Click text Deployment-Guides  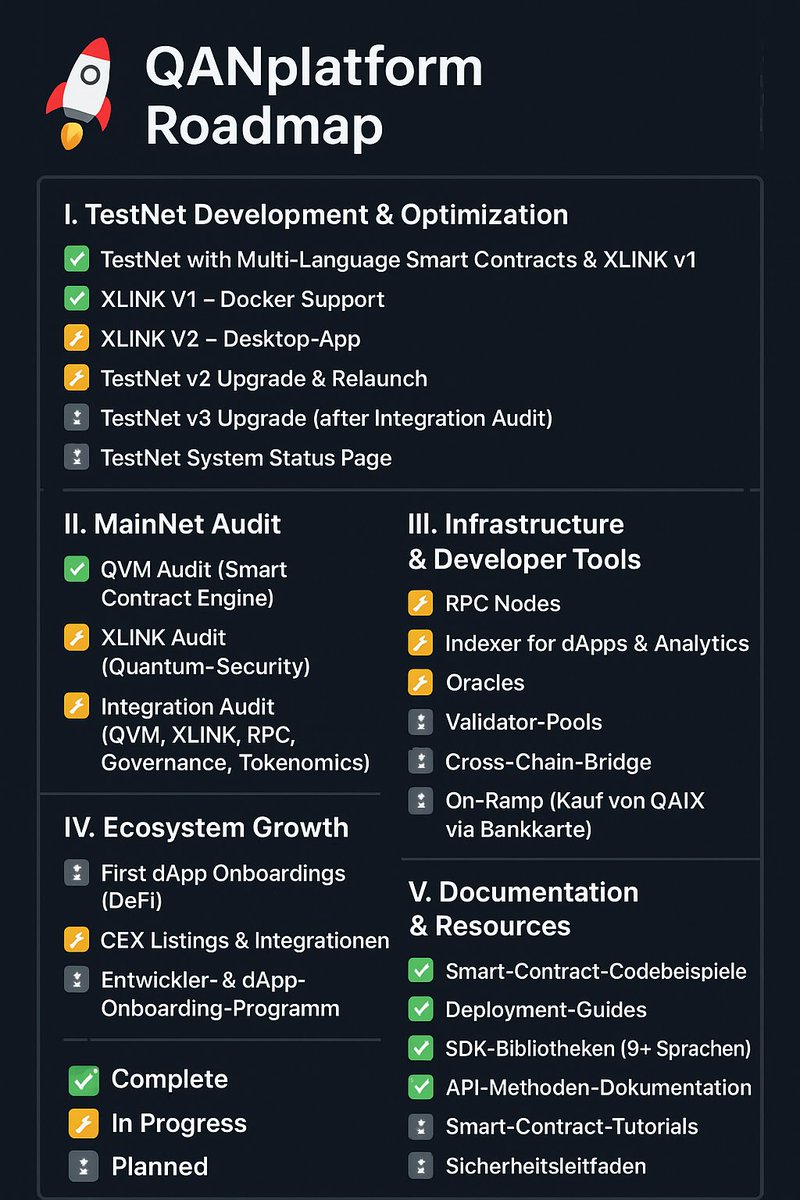pos(546,1010)
